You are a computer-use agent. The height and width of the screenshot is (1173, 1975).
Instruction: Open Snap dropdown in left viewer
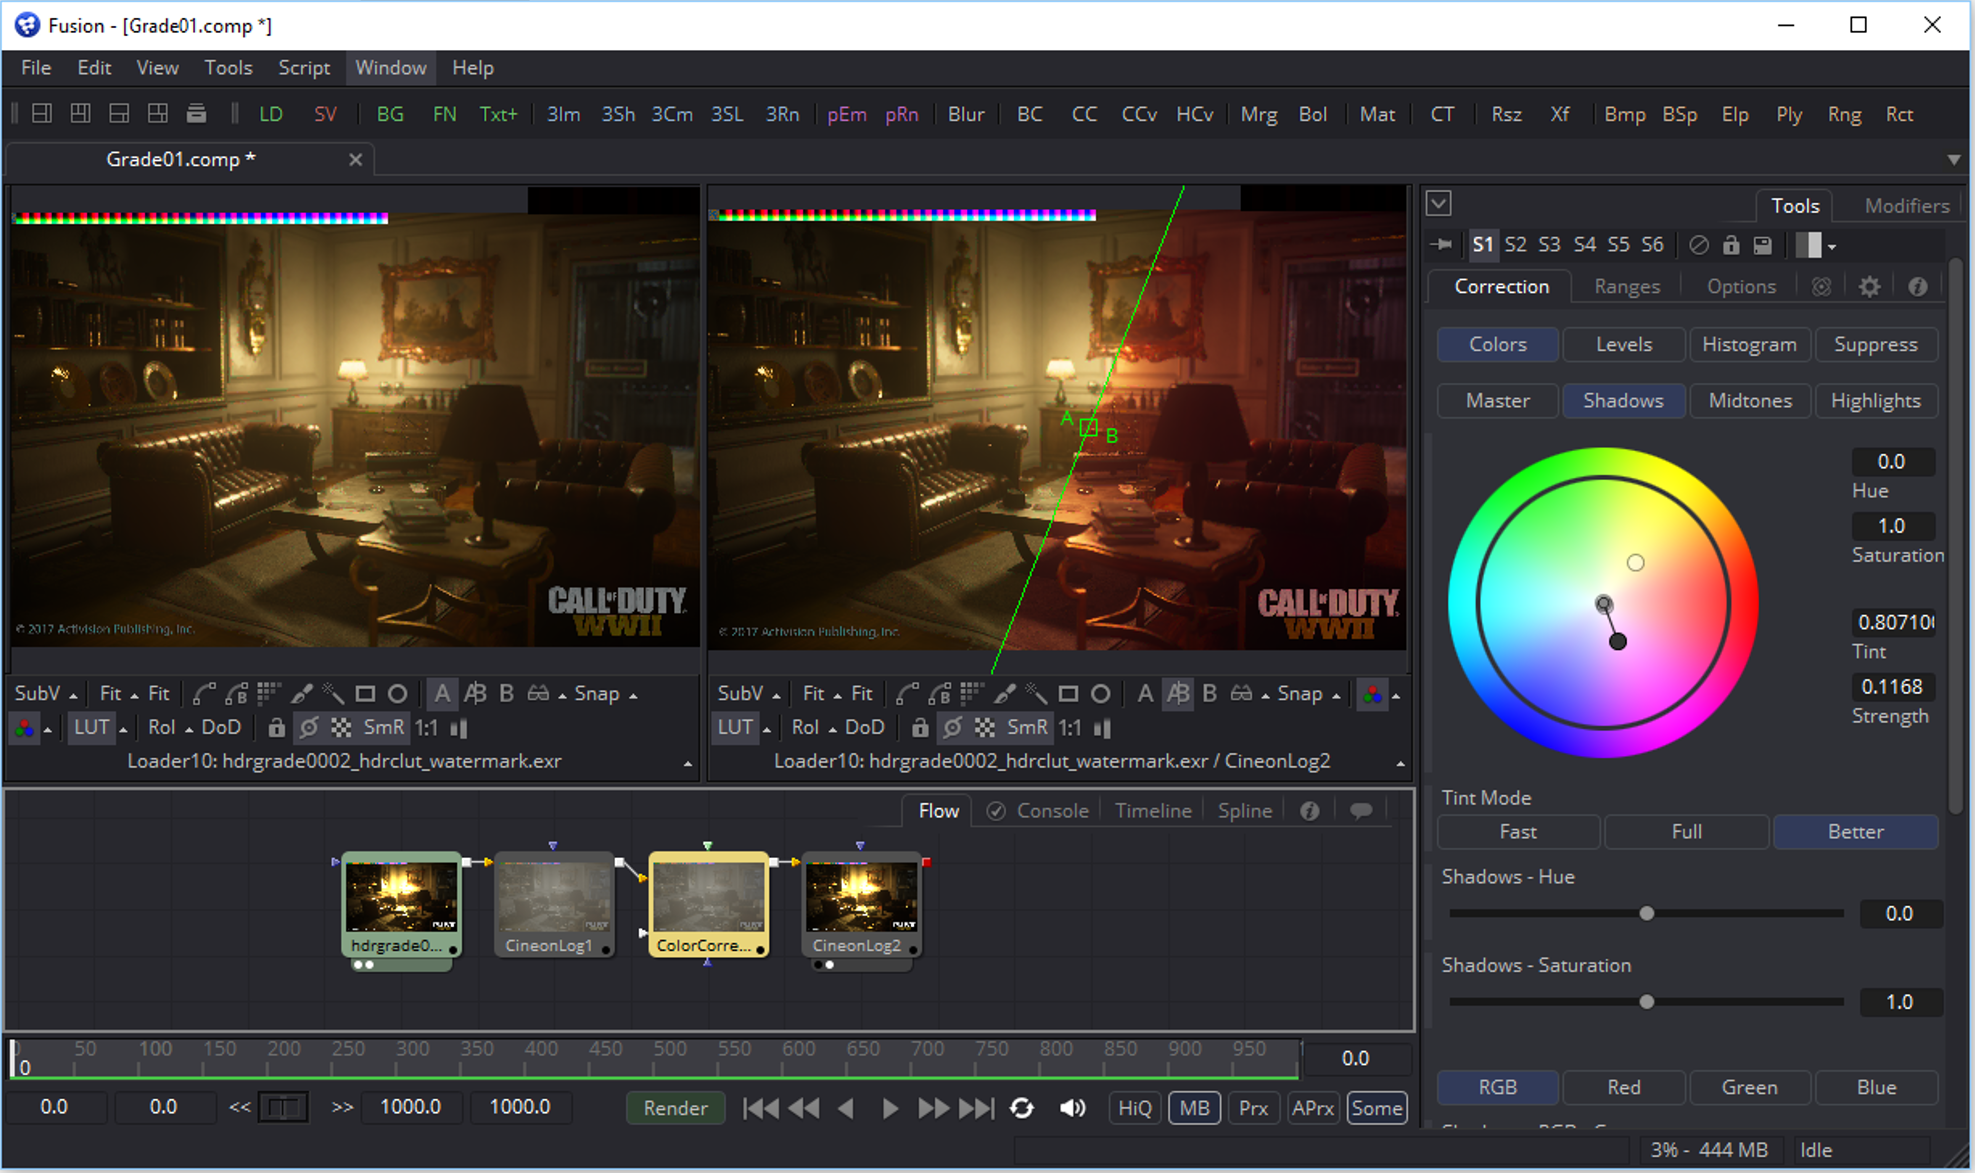(606, 694)
